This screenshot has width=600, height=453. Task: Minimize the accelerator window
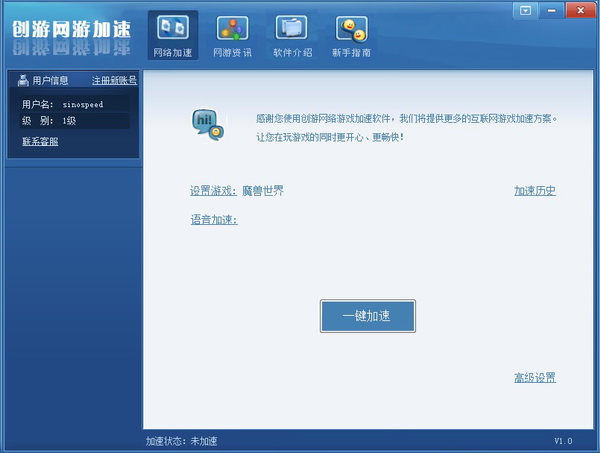click(x=551, y=10)
